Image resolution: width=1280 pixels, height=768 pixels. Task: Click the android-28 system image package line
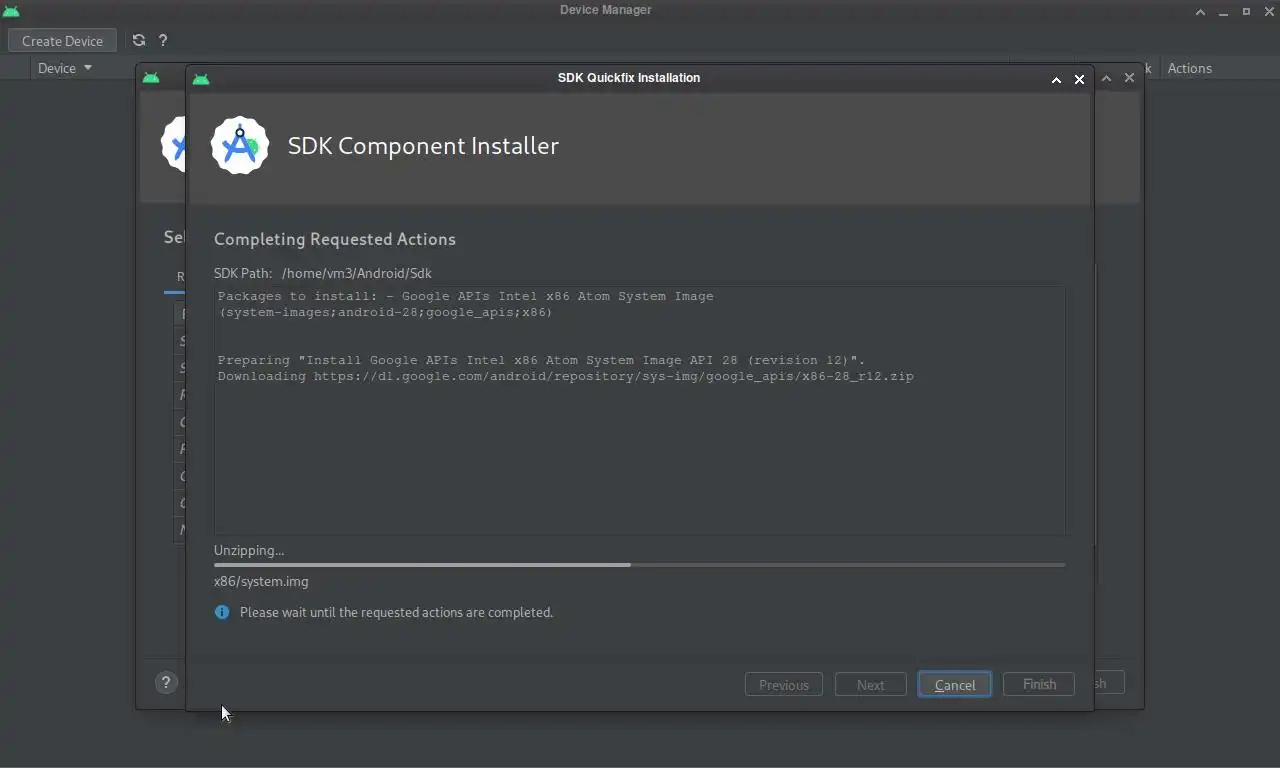(x=385, y=312)
